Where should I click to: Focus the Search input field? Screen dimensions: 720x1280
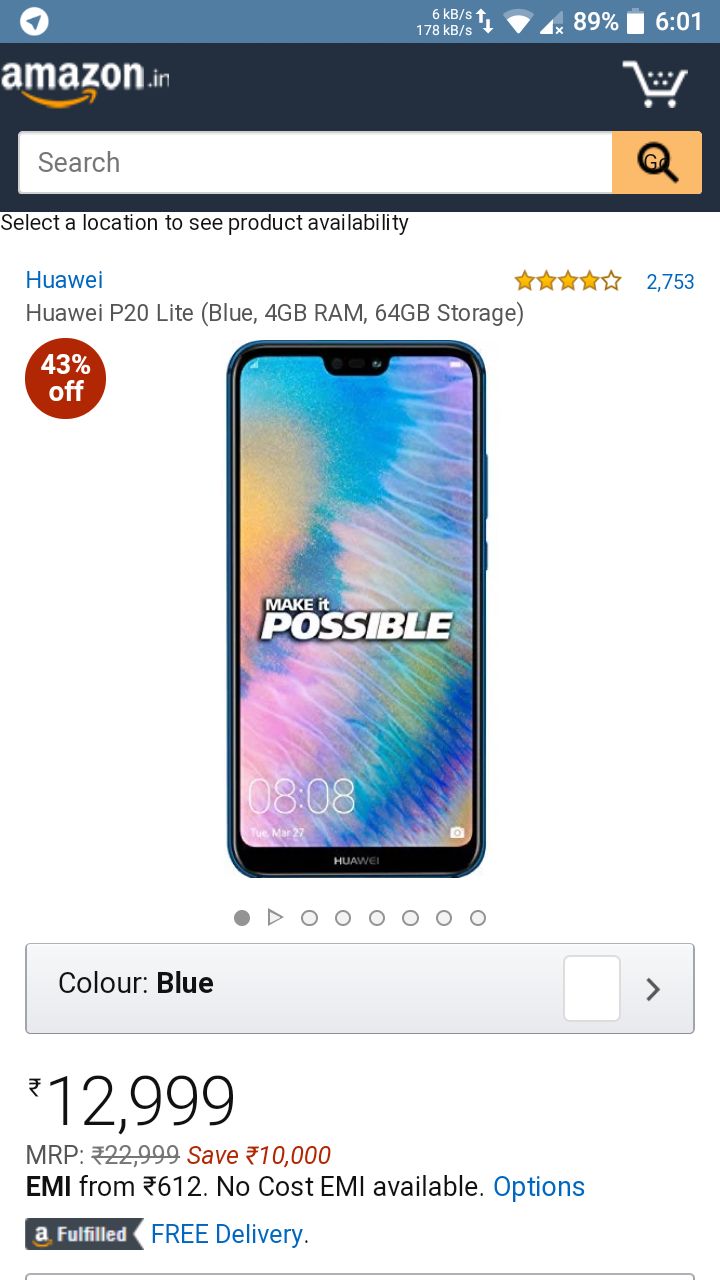tap(315, 162)
